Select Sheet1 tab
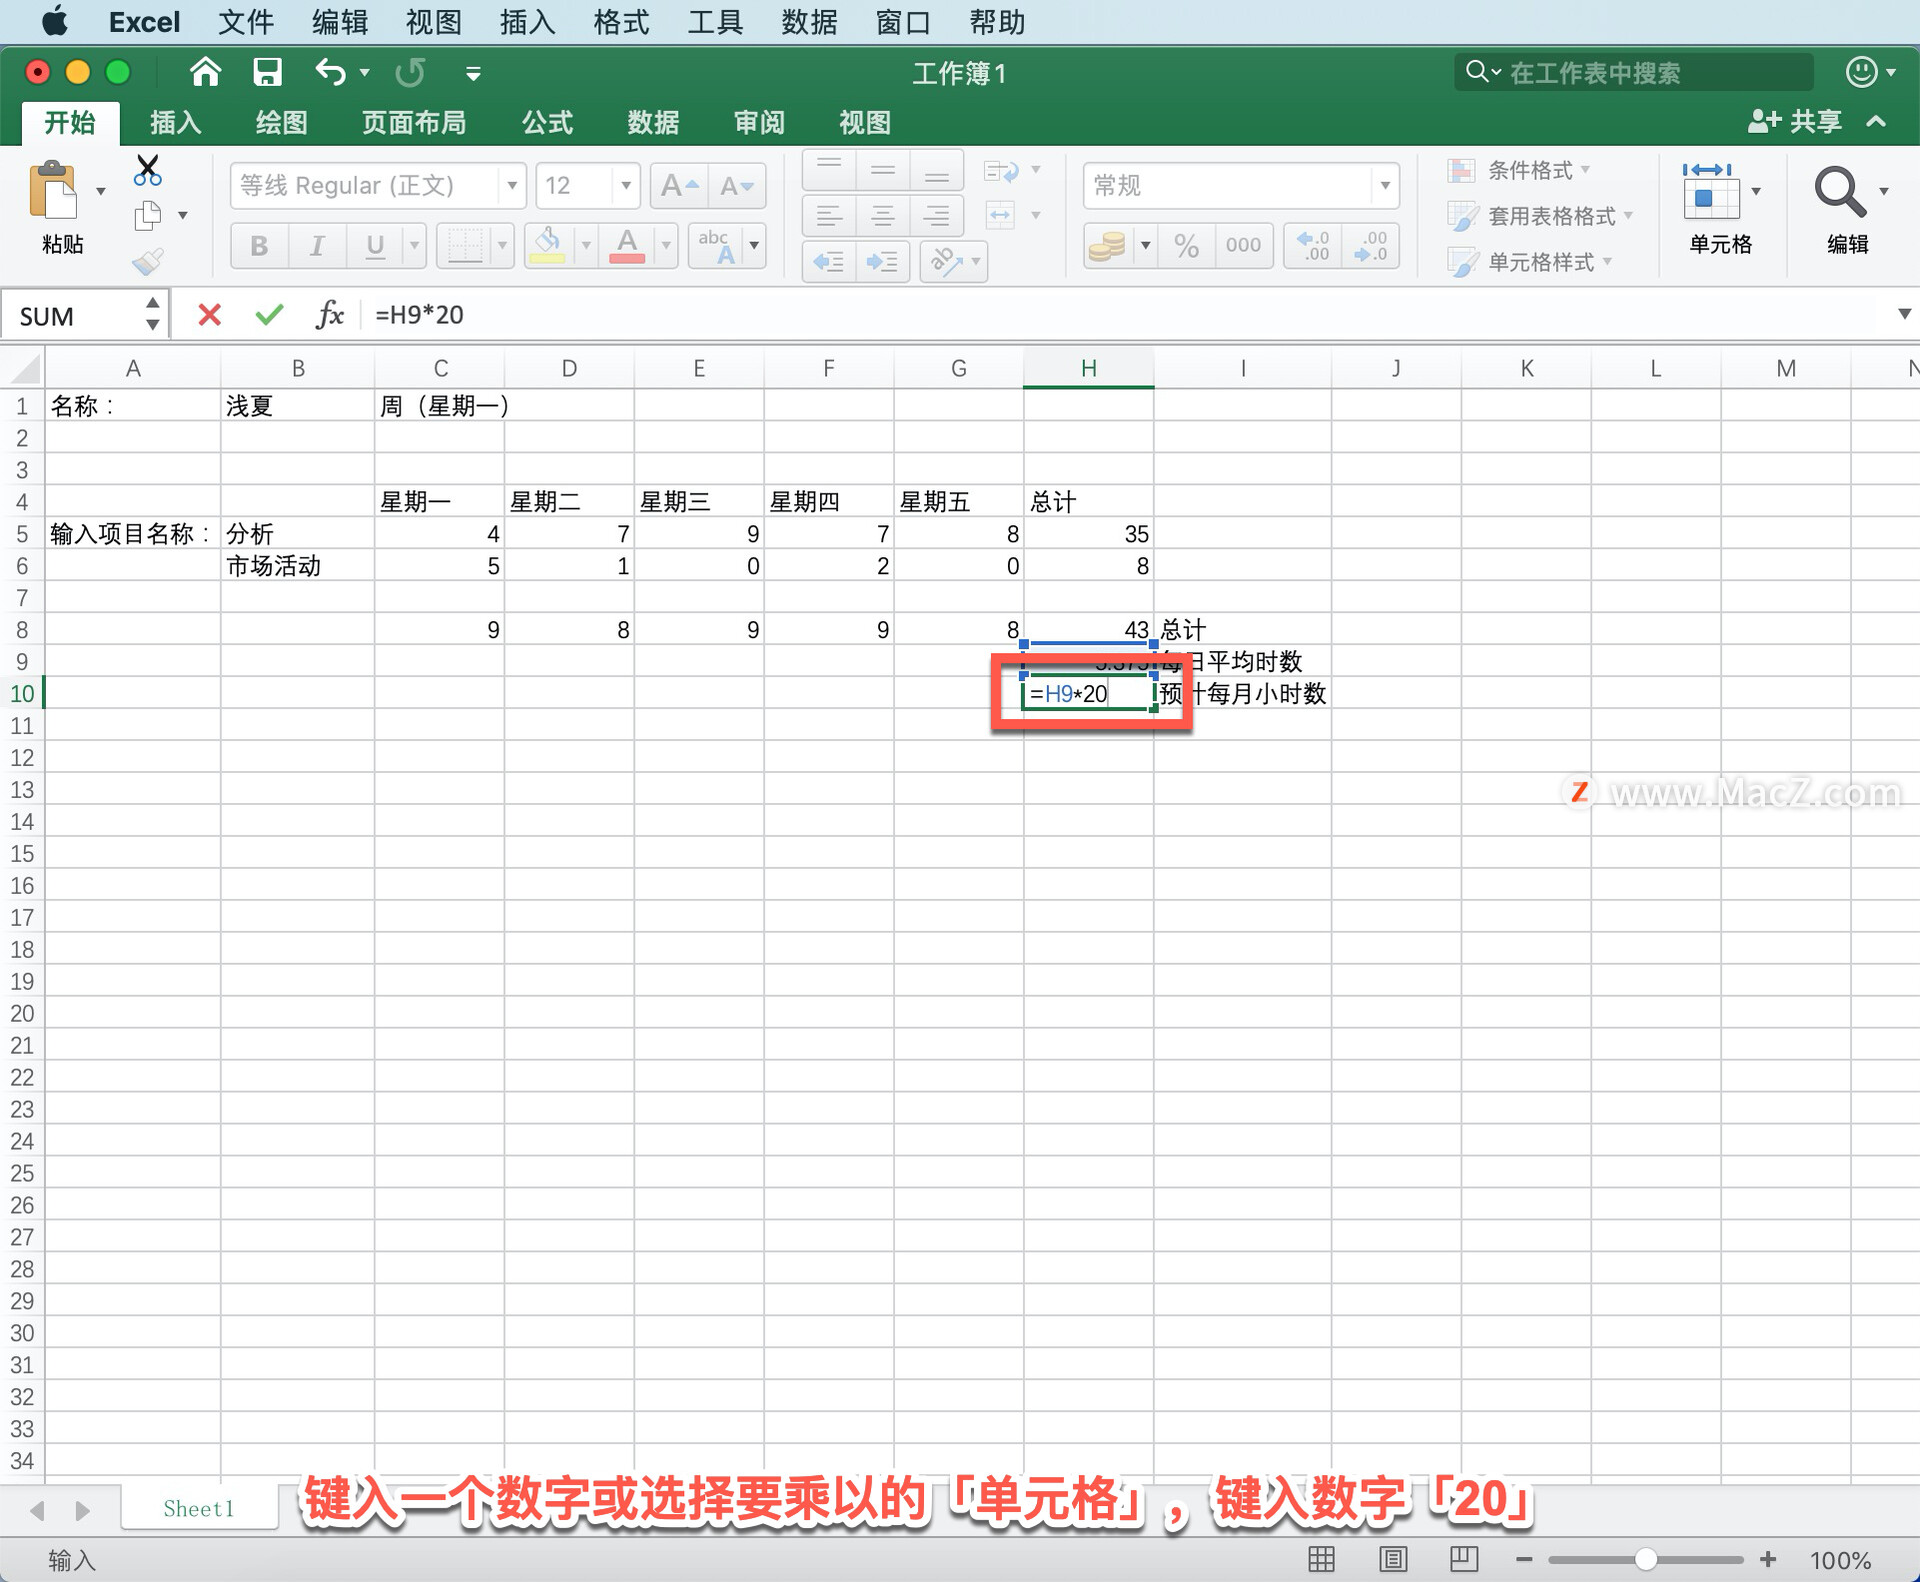Screen dimensions: 1920x1582 [x=199, y=1508]
